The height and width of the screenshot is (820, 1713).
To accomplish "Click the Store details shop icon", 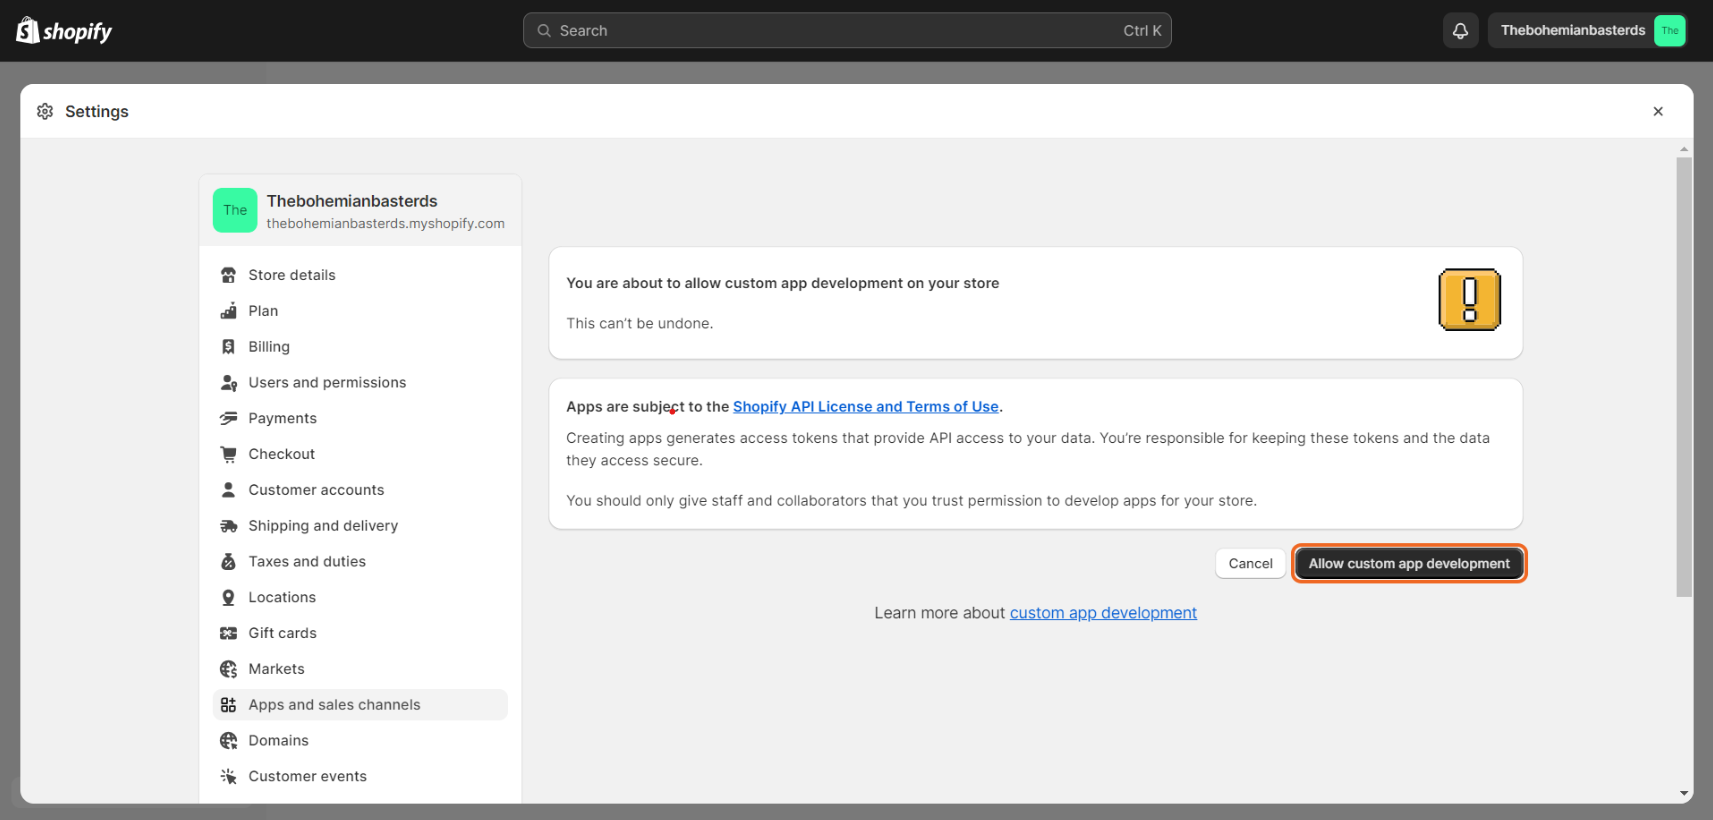I will (228, 275).
